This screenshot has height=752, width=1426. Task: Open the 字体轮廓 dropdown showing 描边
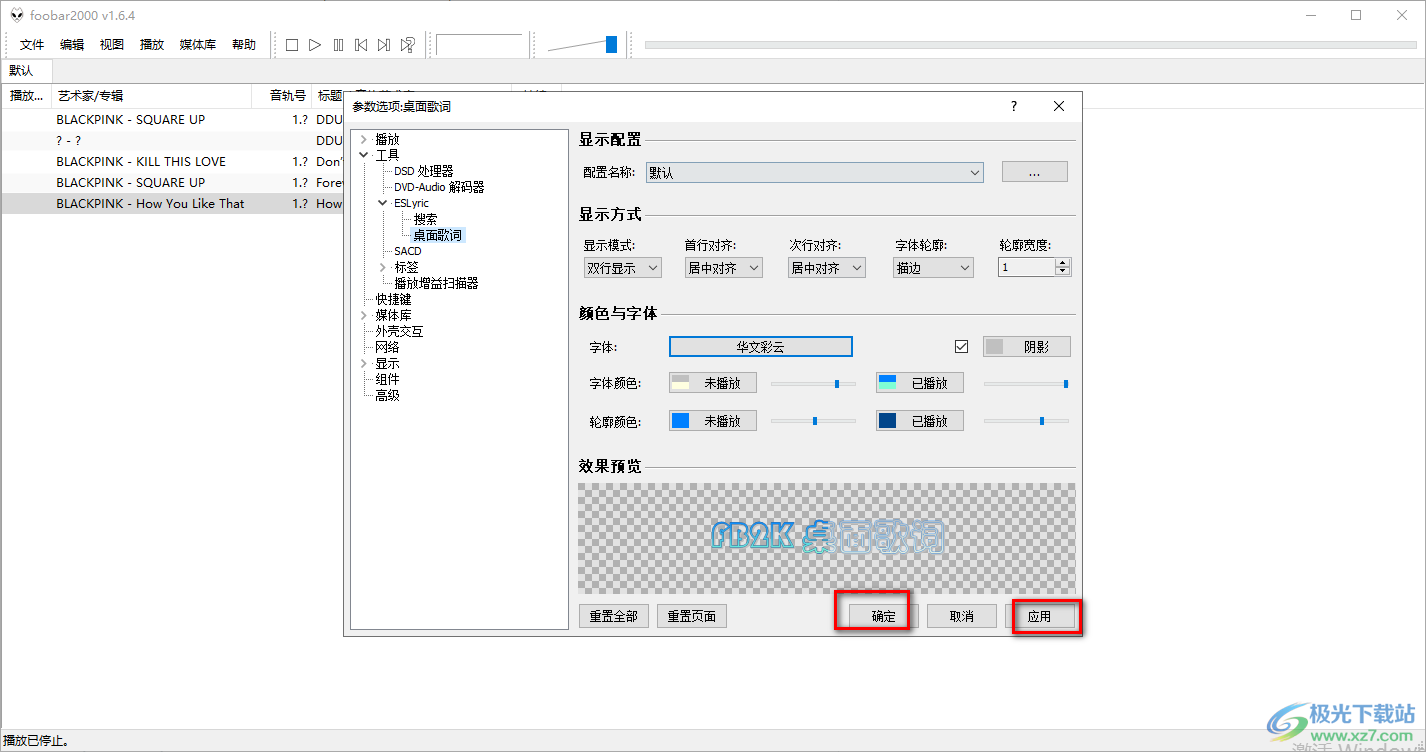pos(934,268)
